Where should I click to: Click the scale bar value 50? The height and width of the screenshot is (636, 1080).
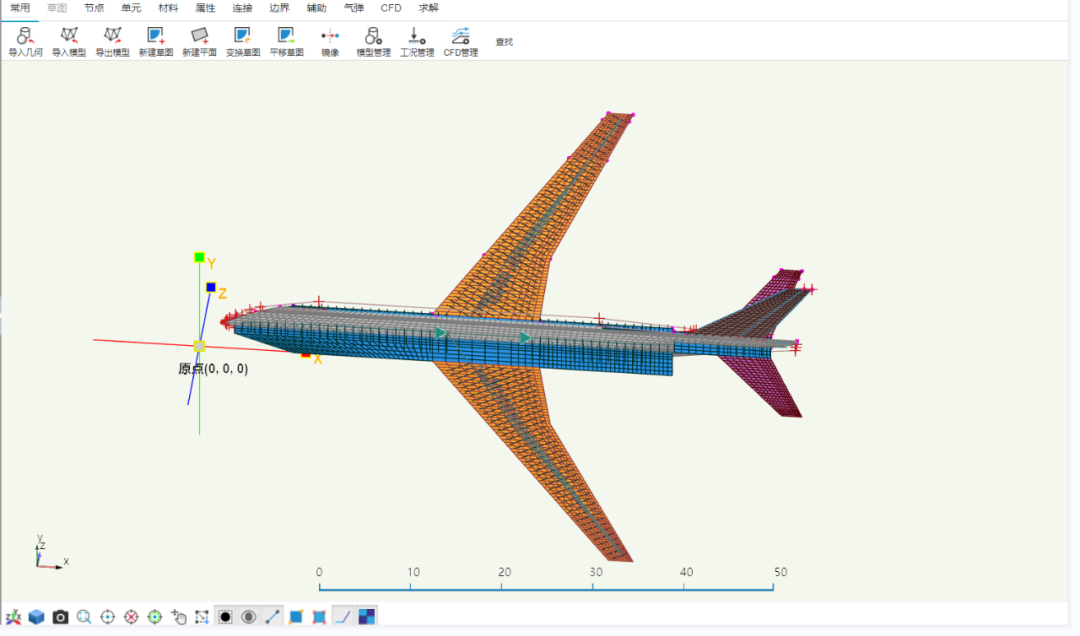coord(780,572)
